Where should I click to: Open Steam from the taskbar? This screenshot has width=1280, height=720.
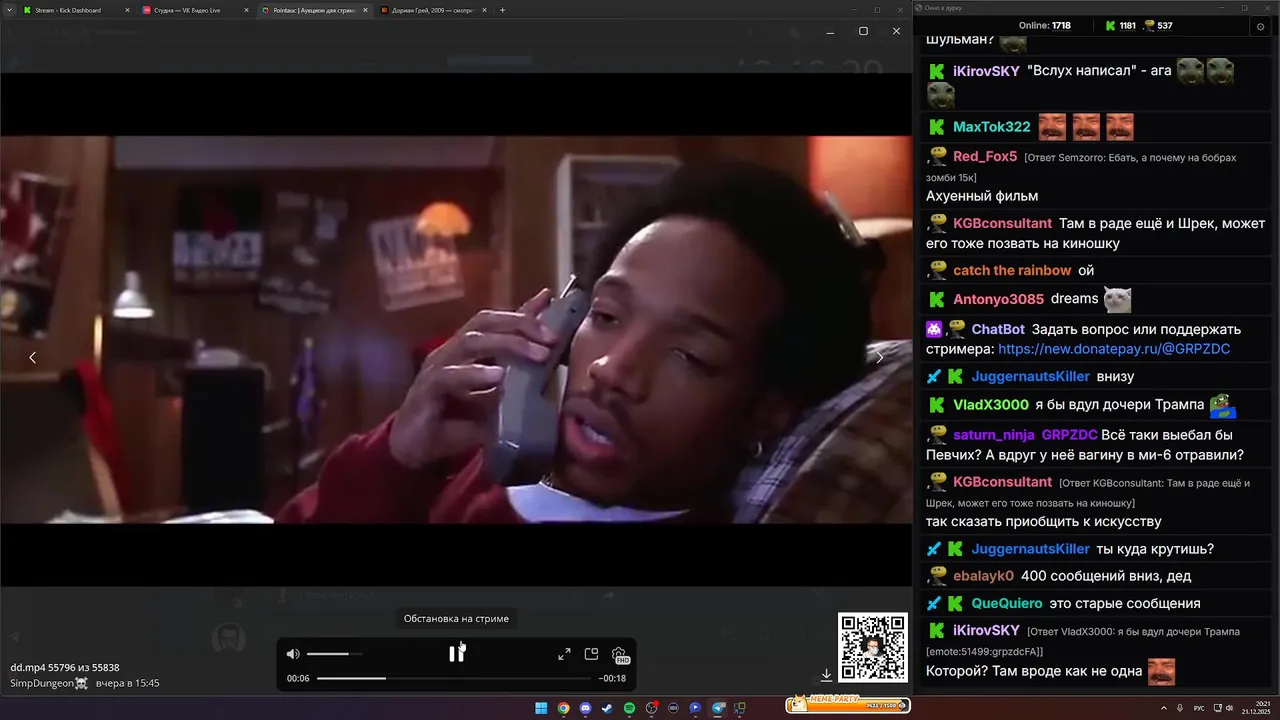coord(607,708)
